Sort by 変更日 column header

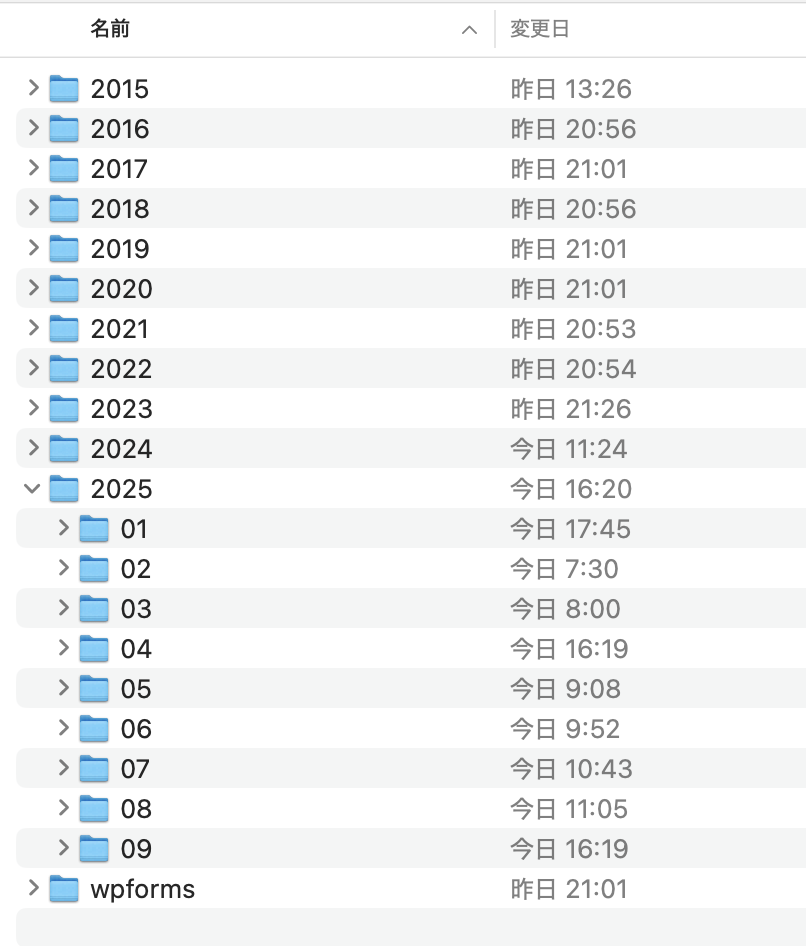click(540, 29)
